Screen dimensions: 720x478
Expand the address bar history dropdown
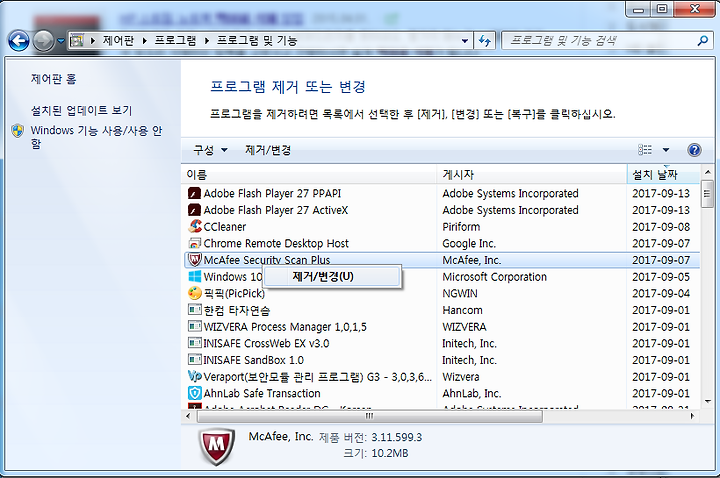(x=465, y=41)
